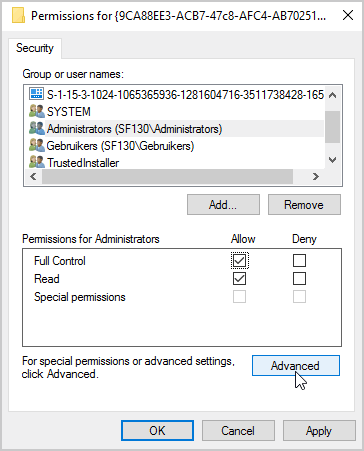Click the user list scroll up arrow
This screenshot has height=451, width=364.
(332, 95)
